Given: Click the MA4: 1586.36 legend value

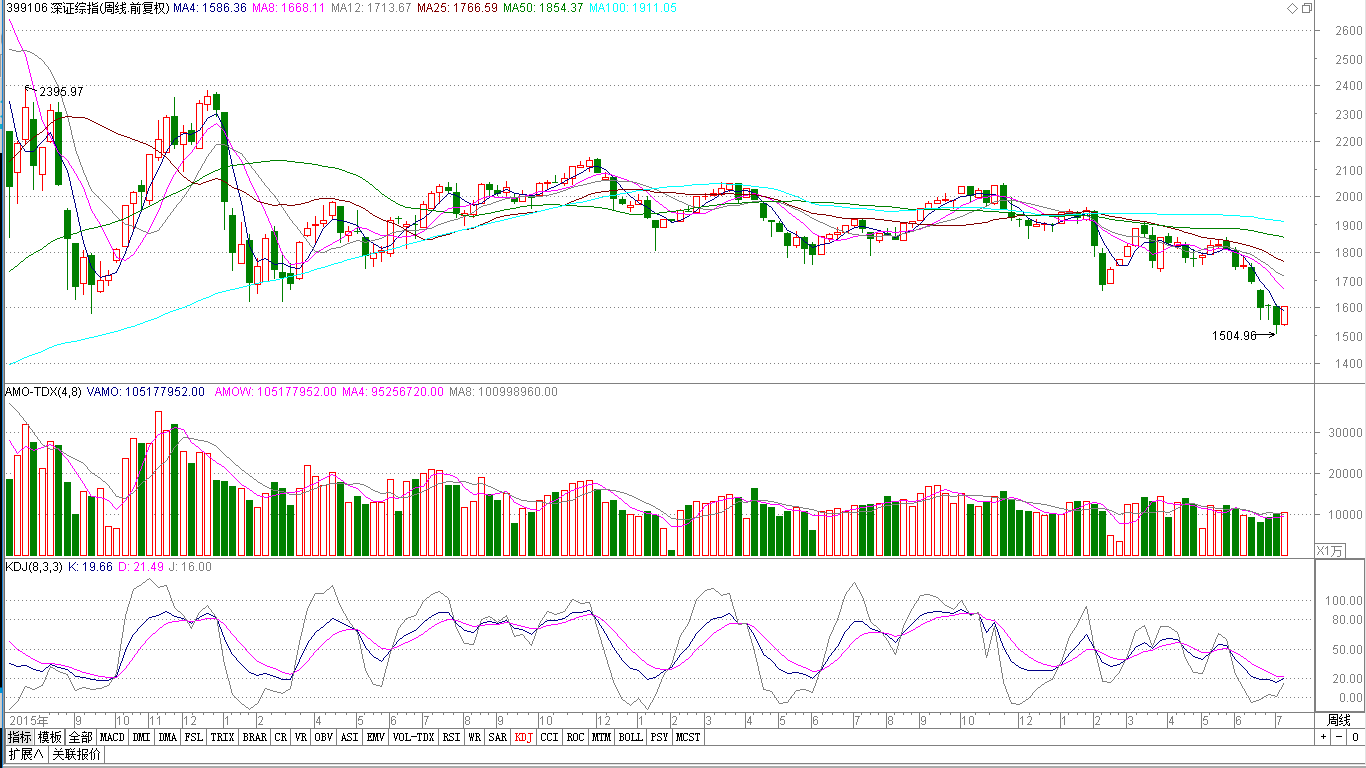Looking at the screenshot, I should point(209,8).
